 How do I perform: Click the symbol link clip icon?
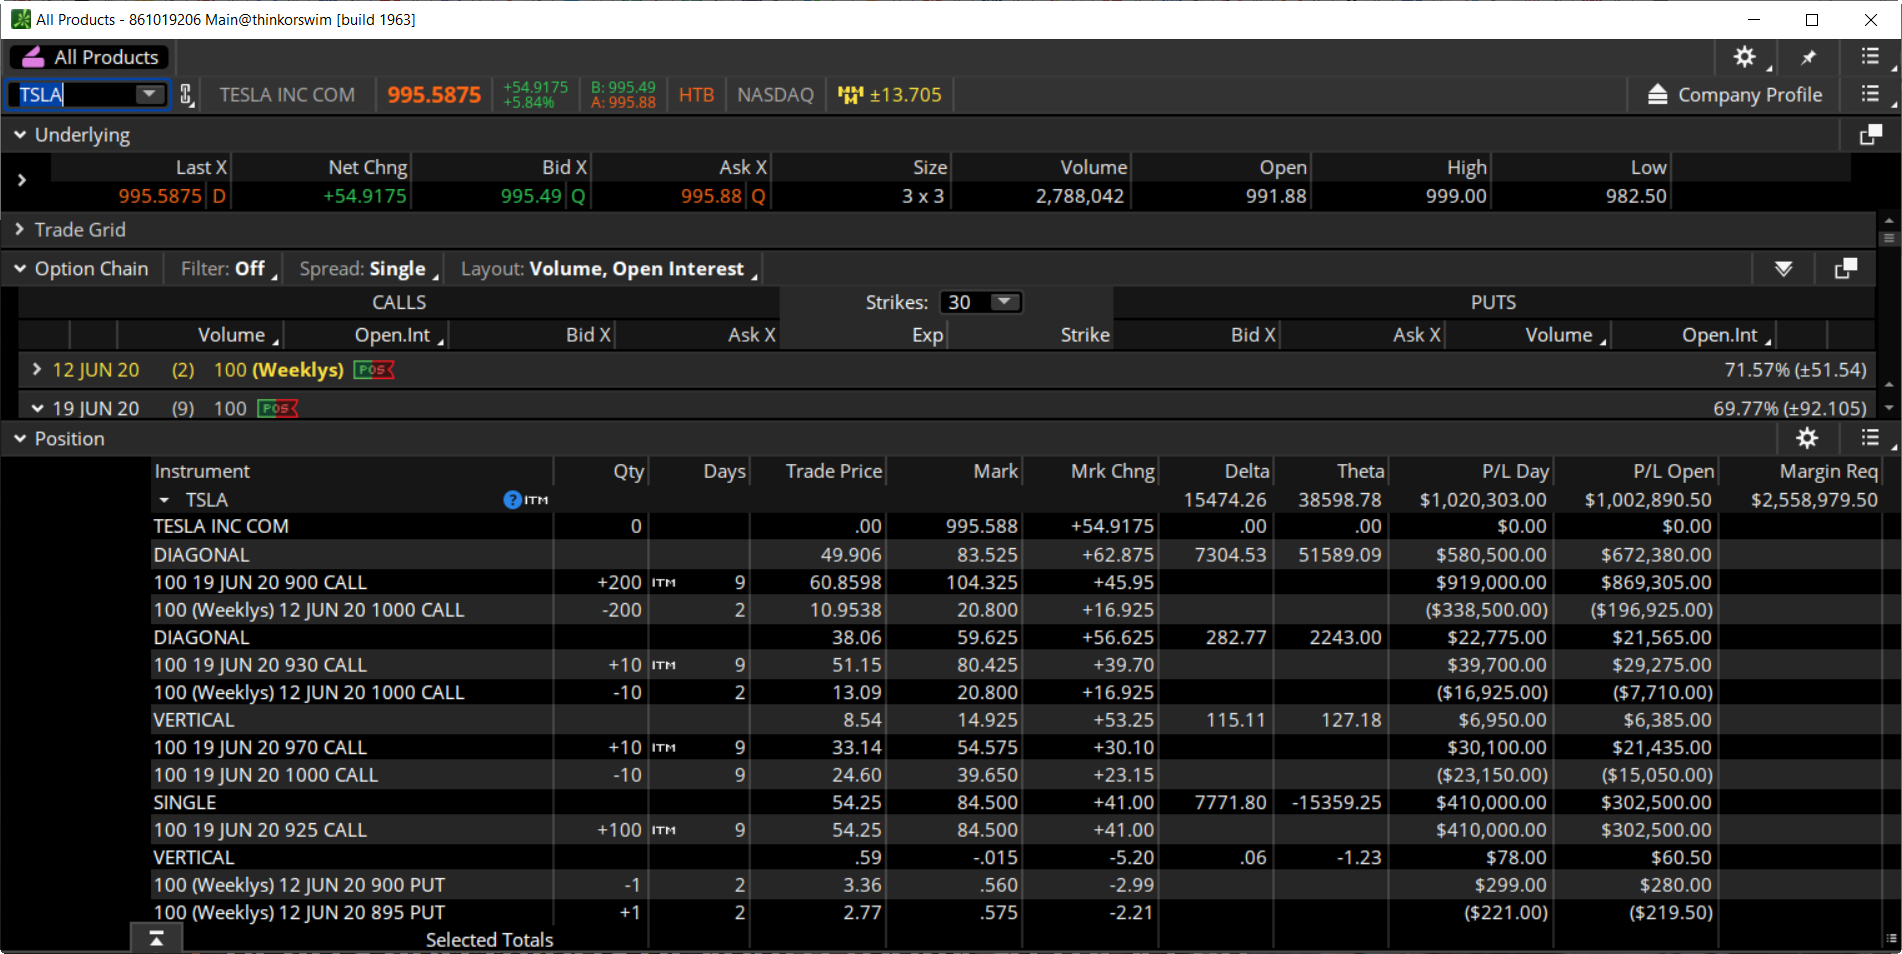(186, 95)
